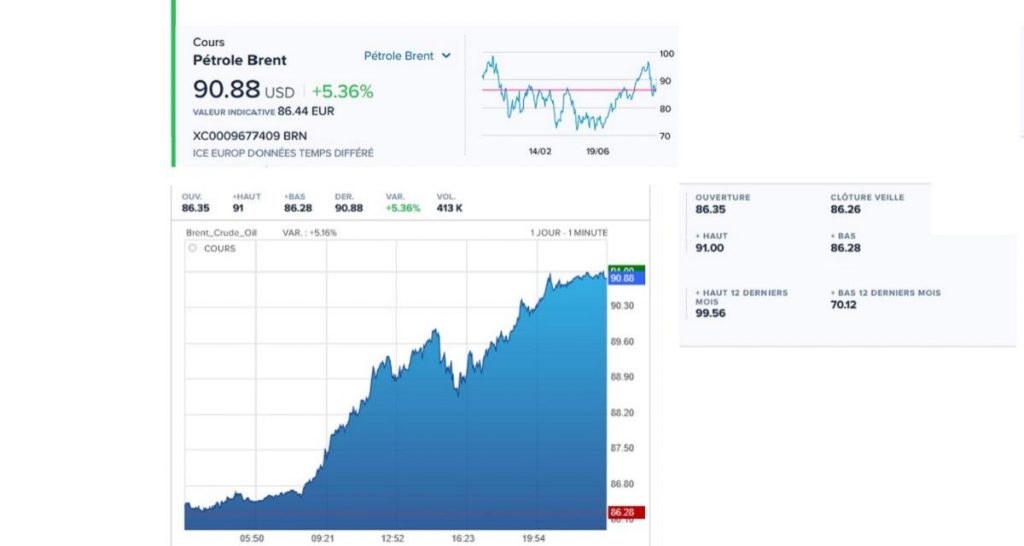Click the Pétrole Brent title heading
The height and width of the screenshot is (546, 1024).
[240, 60]
